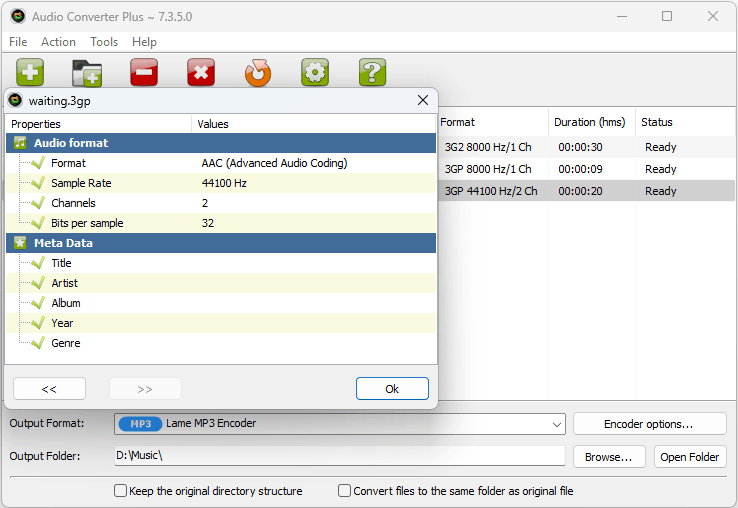Click the check icon next to Sample Rate
The width and height of the screenshot is (738, 508).
38,183
